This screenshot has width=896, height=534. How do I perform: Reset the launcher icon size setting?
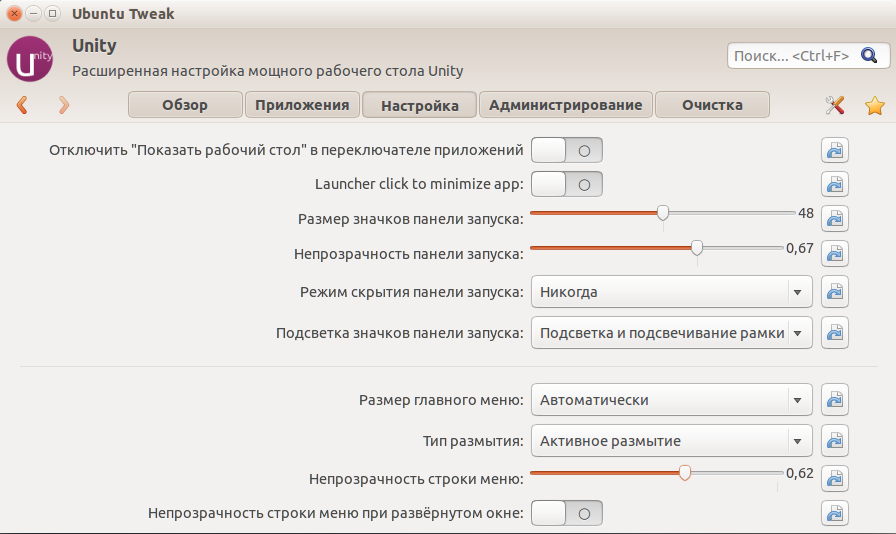pos(834,218)
